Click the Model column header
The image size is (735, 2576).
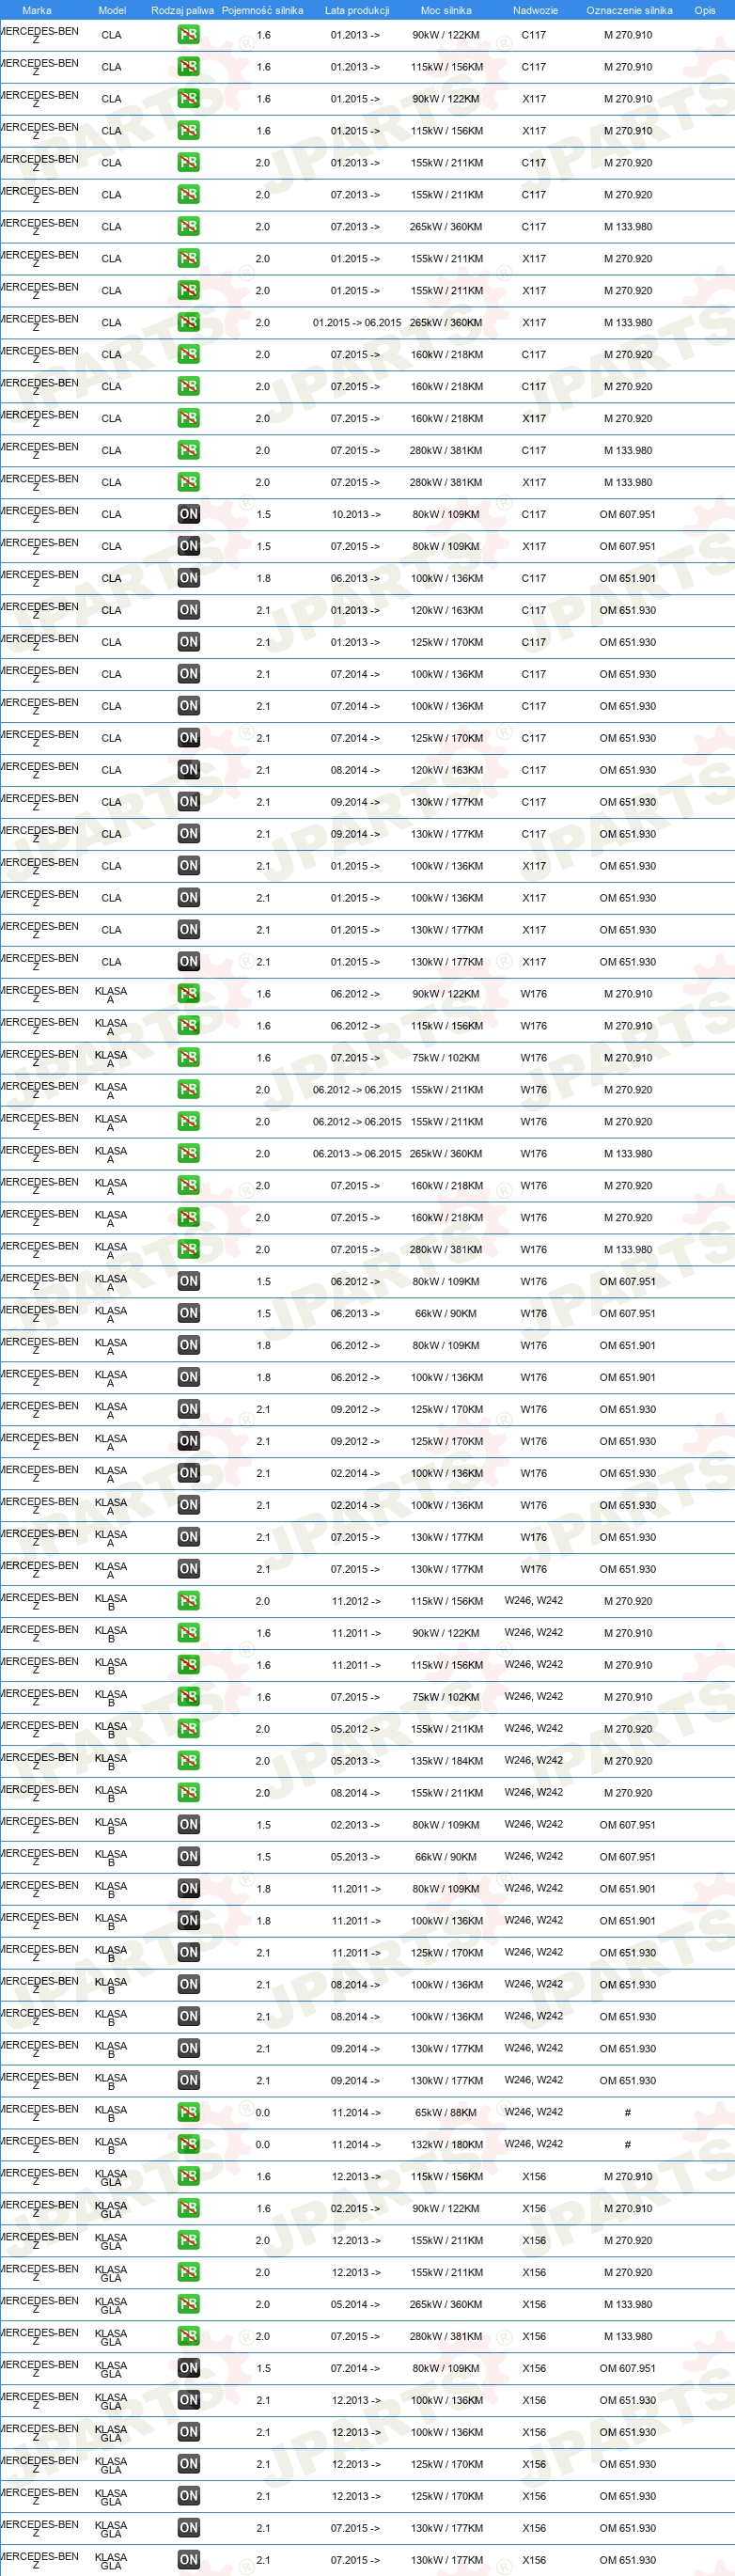[x=112, y=10]
